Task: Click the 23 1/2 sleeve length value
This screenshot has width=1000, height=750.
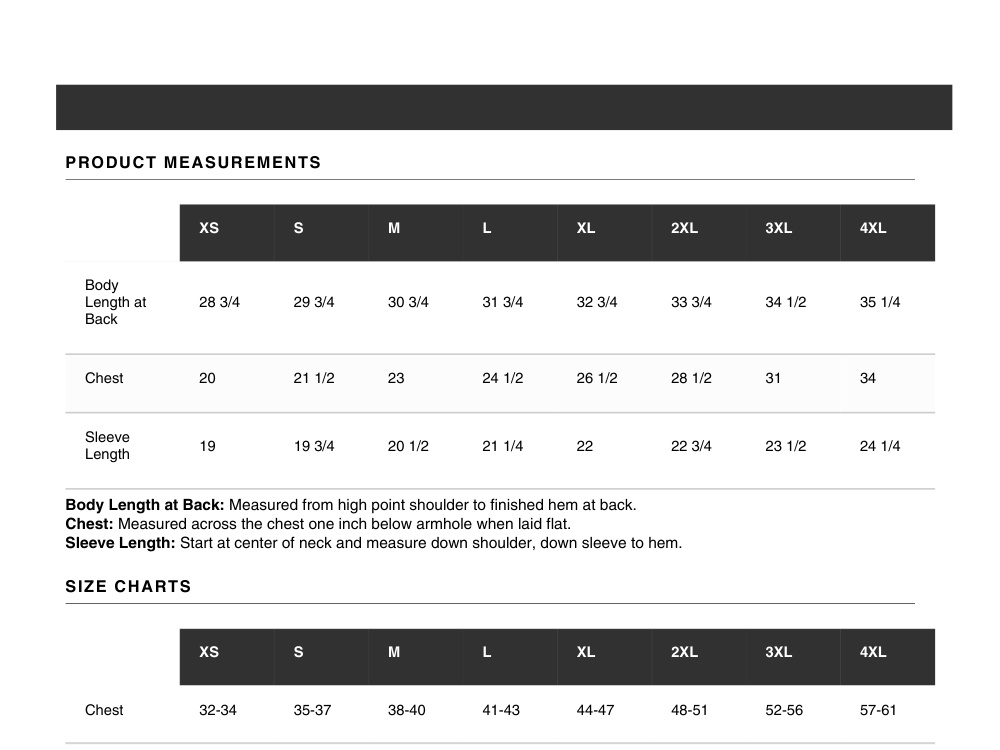Action: (x=785, y=446)
